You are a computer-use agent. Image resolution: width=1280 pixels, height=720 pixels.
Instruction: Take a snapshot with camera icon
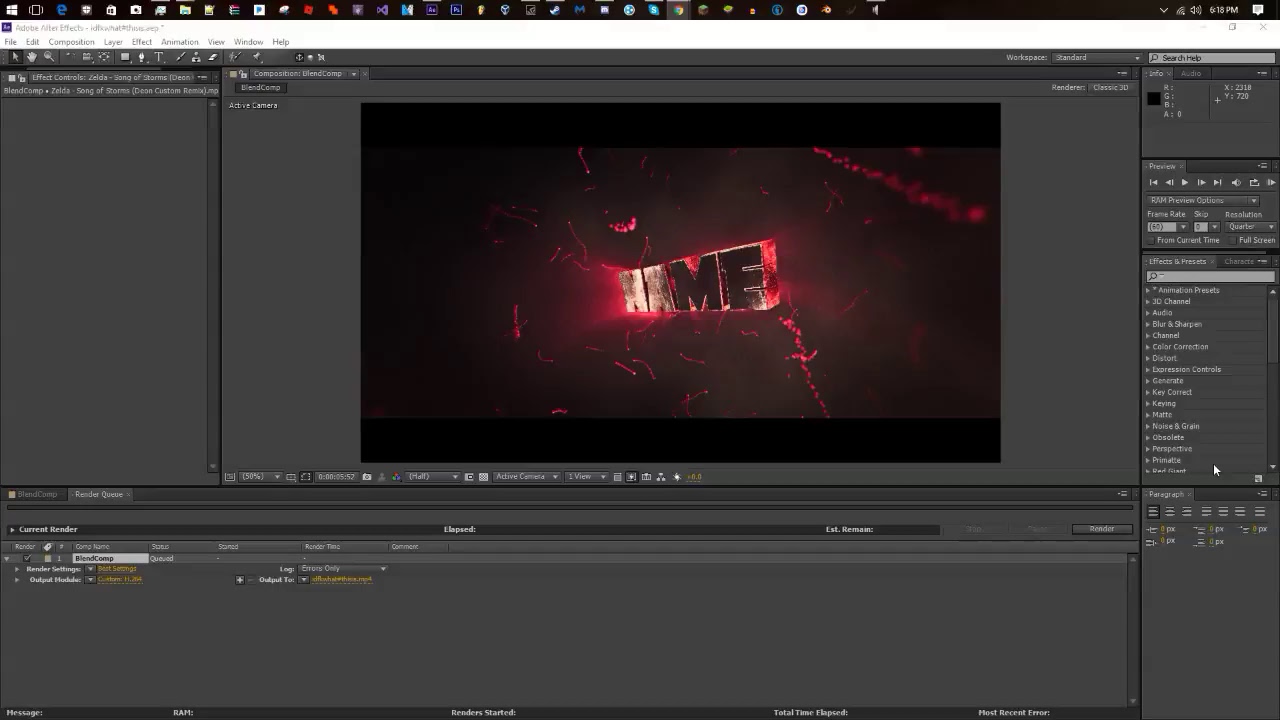coord(367,477)
